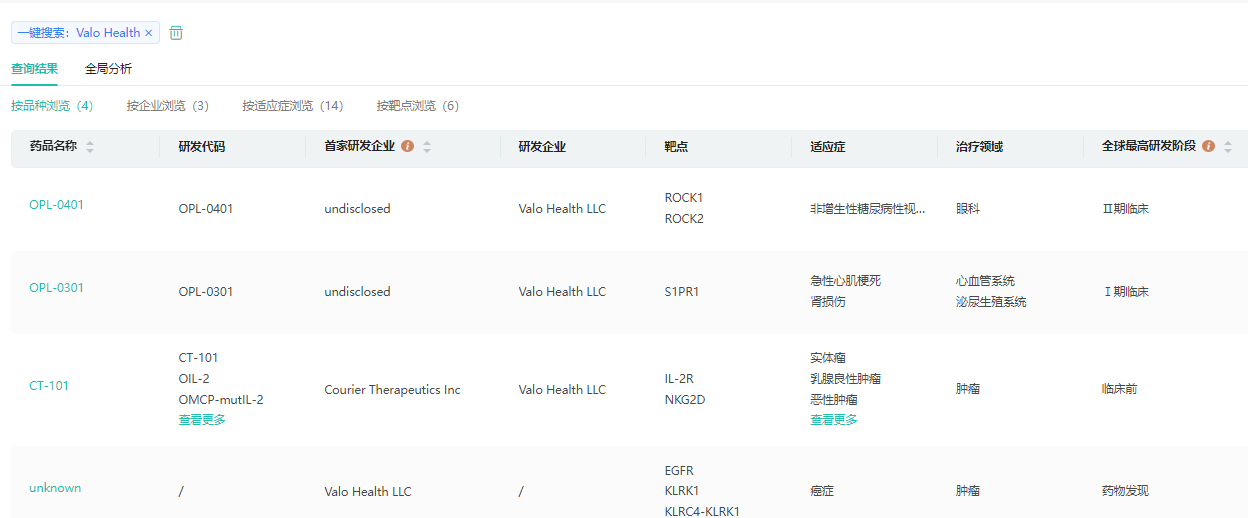Clear all filters with trash icon
The height and width of the screenshot is (518, 1248).
click(176, 33)
